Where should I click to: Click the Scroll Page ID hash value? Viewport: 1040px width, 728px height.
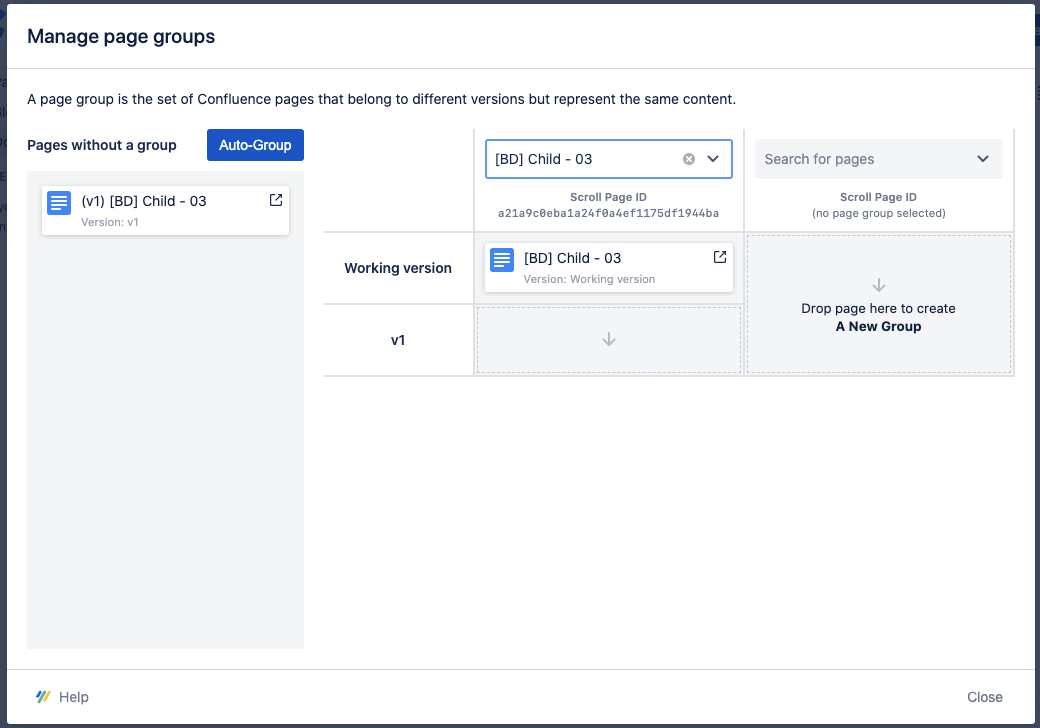[608, 213]
